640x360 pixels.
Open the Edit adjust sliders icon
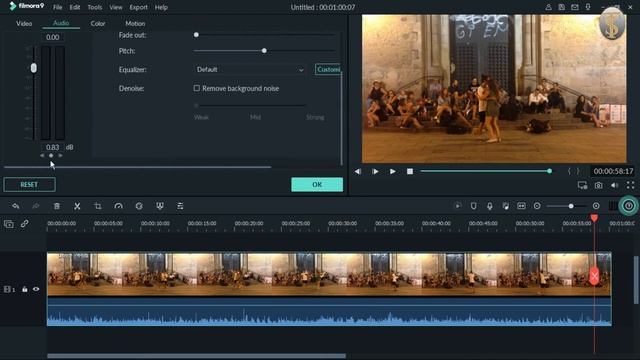(x=180, y=206)
